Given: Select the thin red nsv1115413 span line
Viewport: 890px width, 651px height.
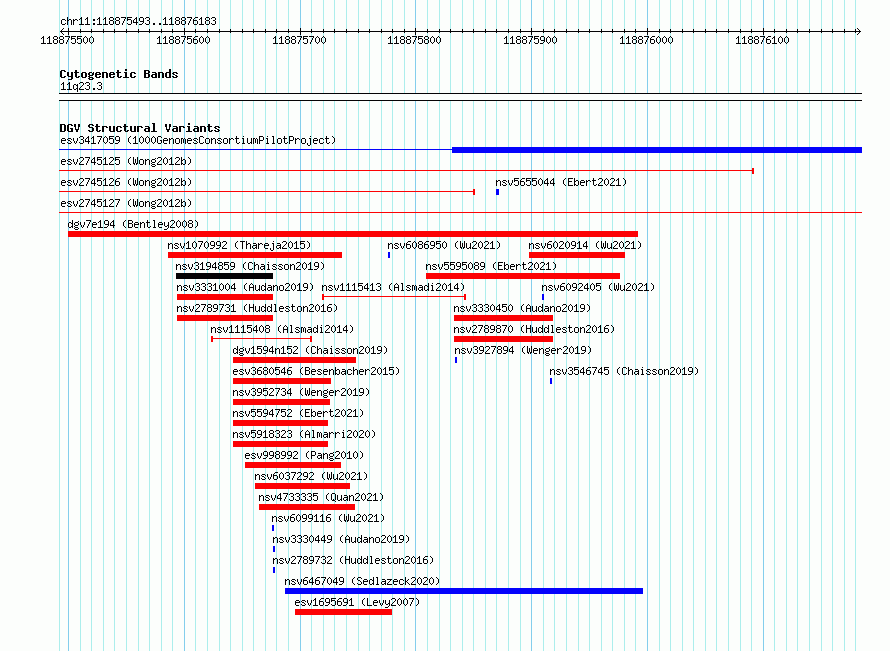Looking at the screenshot, I should point(394,297).
